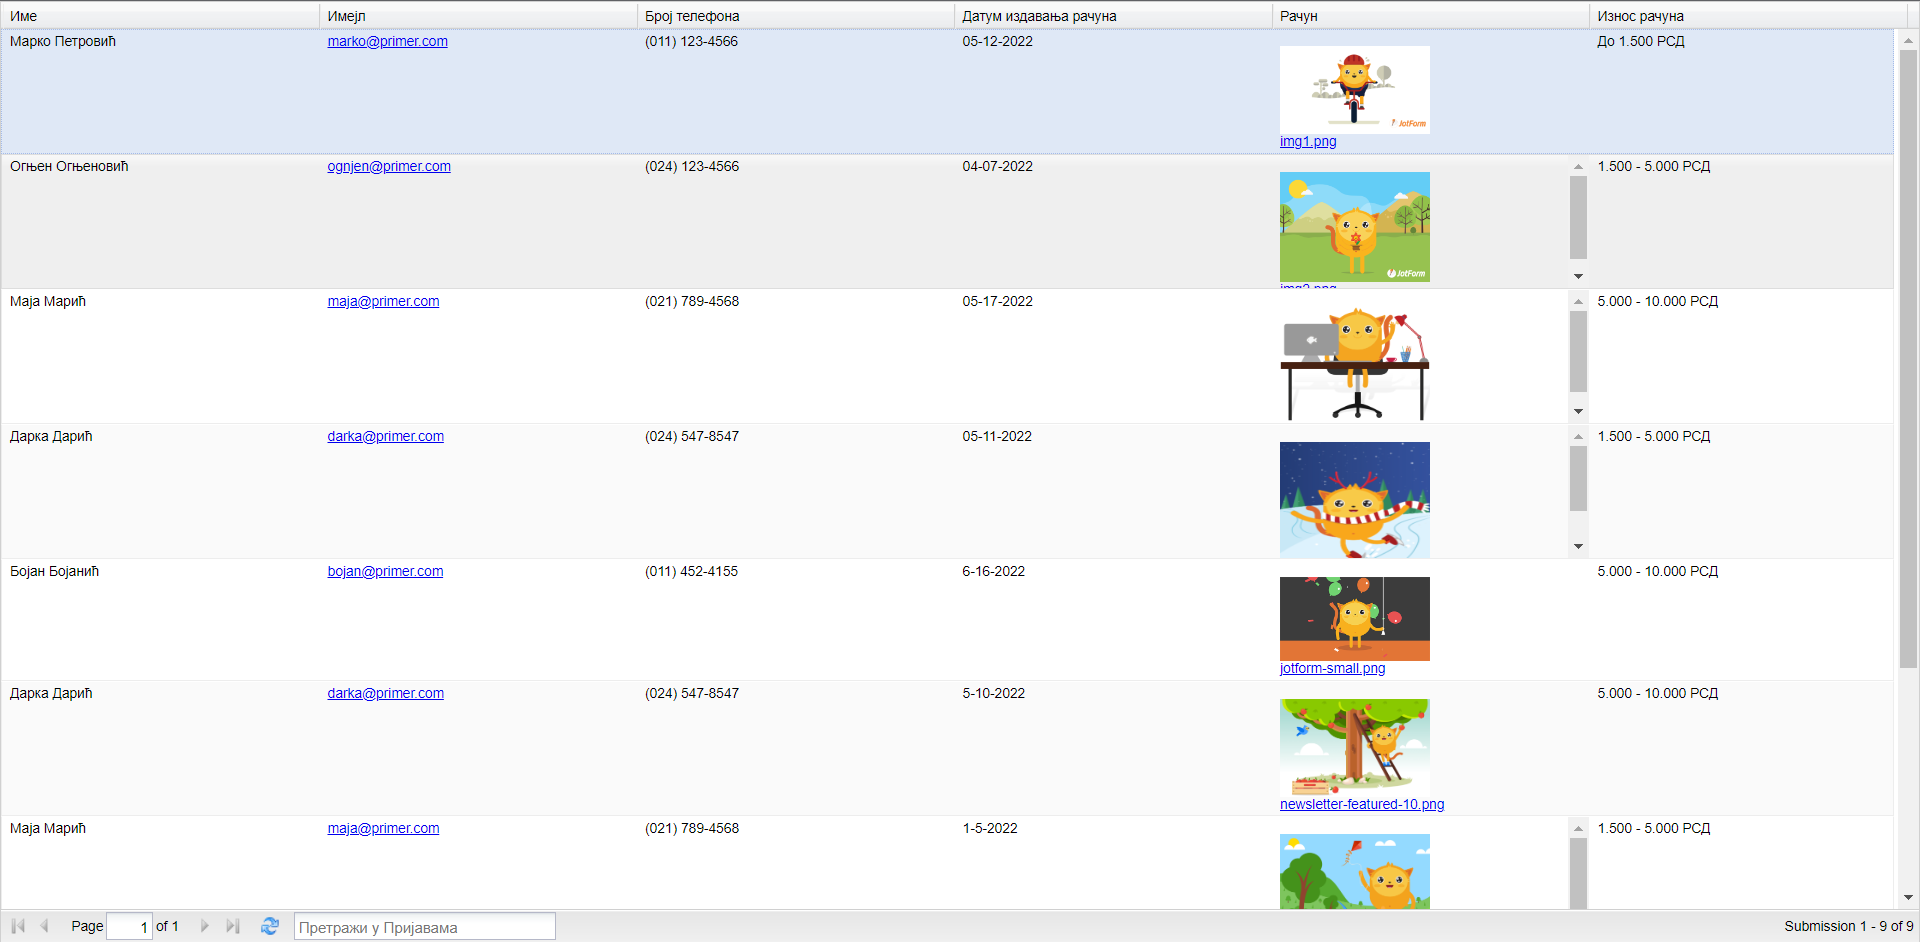The image size is (1920, 942).
Task: Focus the 'Претражи у Пријавама' search box
Action: (424, 926)
